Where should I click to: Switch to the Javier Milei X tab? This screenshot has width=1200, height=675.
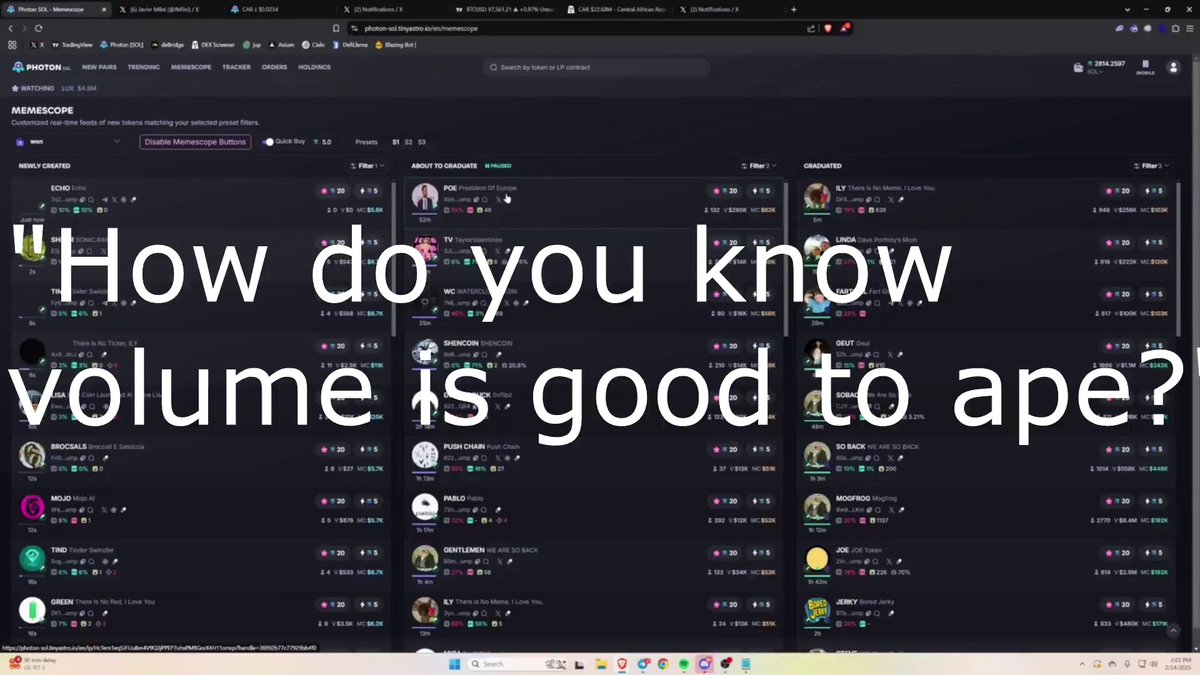click(x=163, y=9)
